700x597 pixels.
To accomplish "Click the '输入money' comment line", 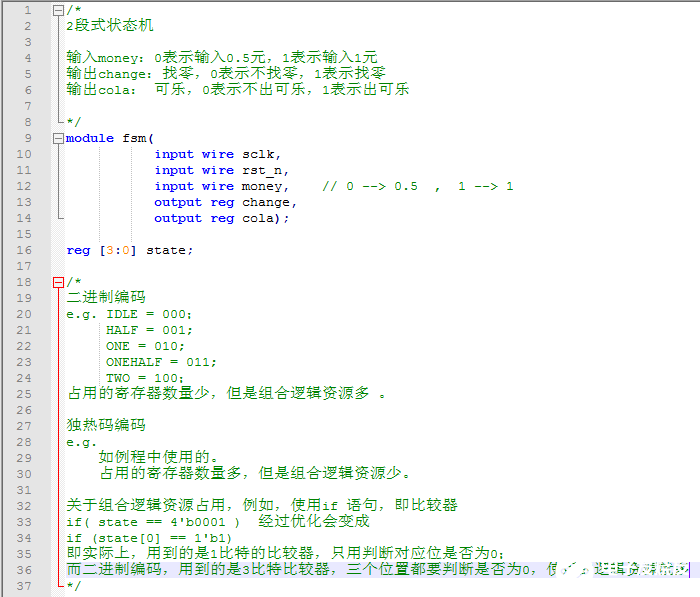I will [x=222, y=58].
